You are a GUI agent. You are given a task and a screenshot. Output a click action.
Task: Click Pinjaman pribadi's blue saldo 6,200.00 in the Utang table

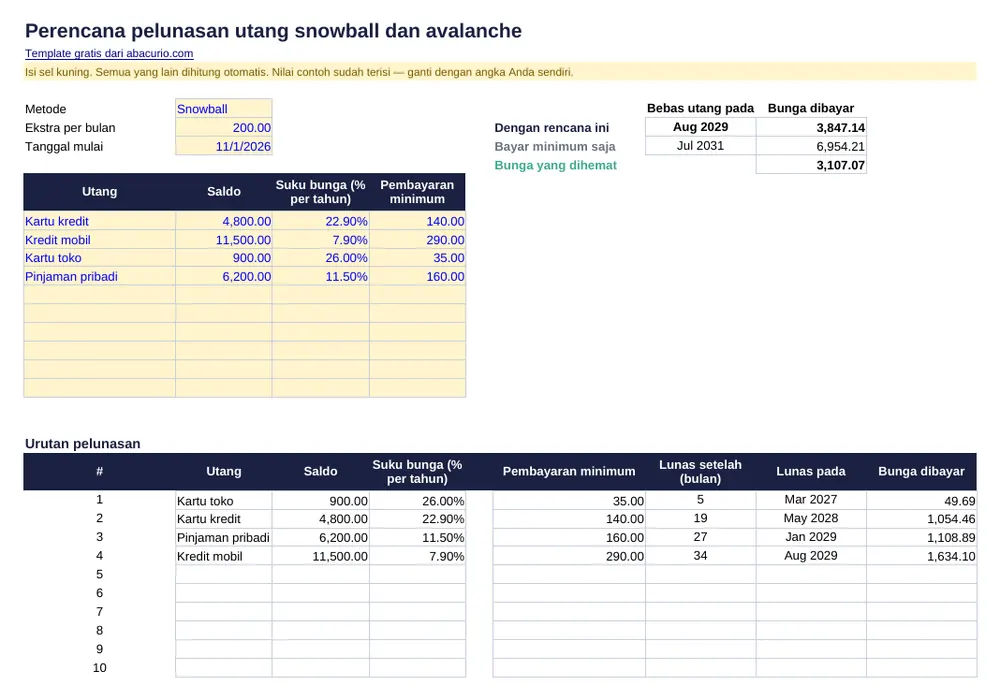click(224, 277)
